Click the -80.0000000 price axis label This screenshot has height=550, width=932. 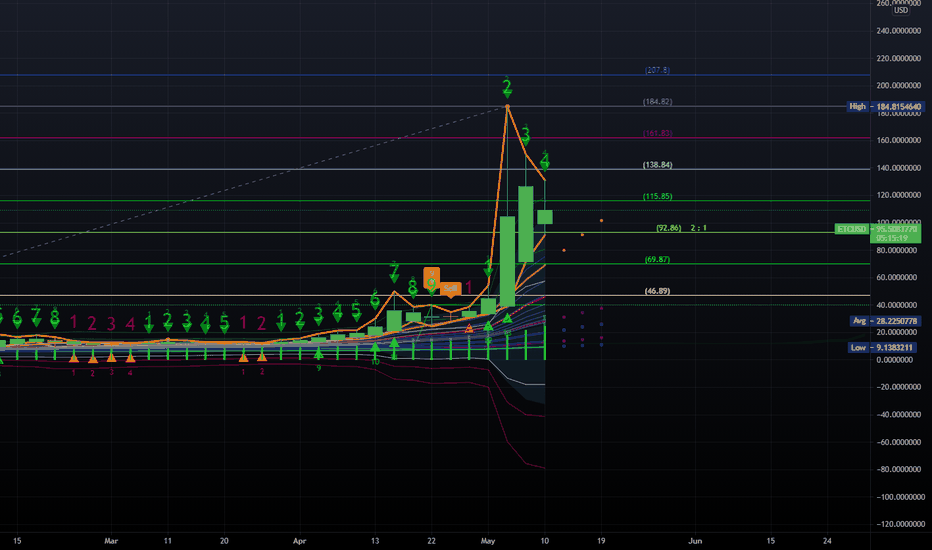pos(898,469)
